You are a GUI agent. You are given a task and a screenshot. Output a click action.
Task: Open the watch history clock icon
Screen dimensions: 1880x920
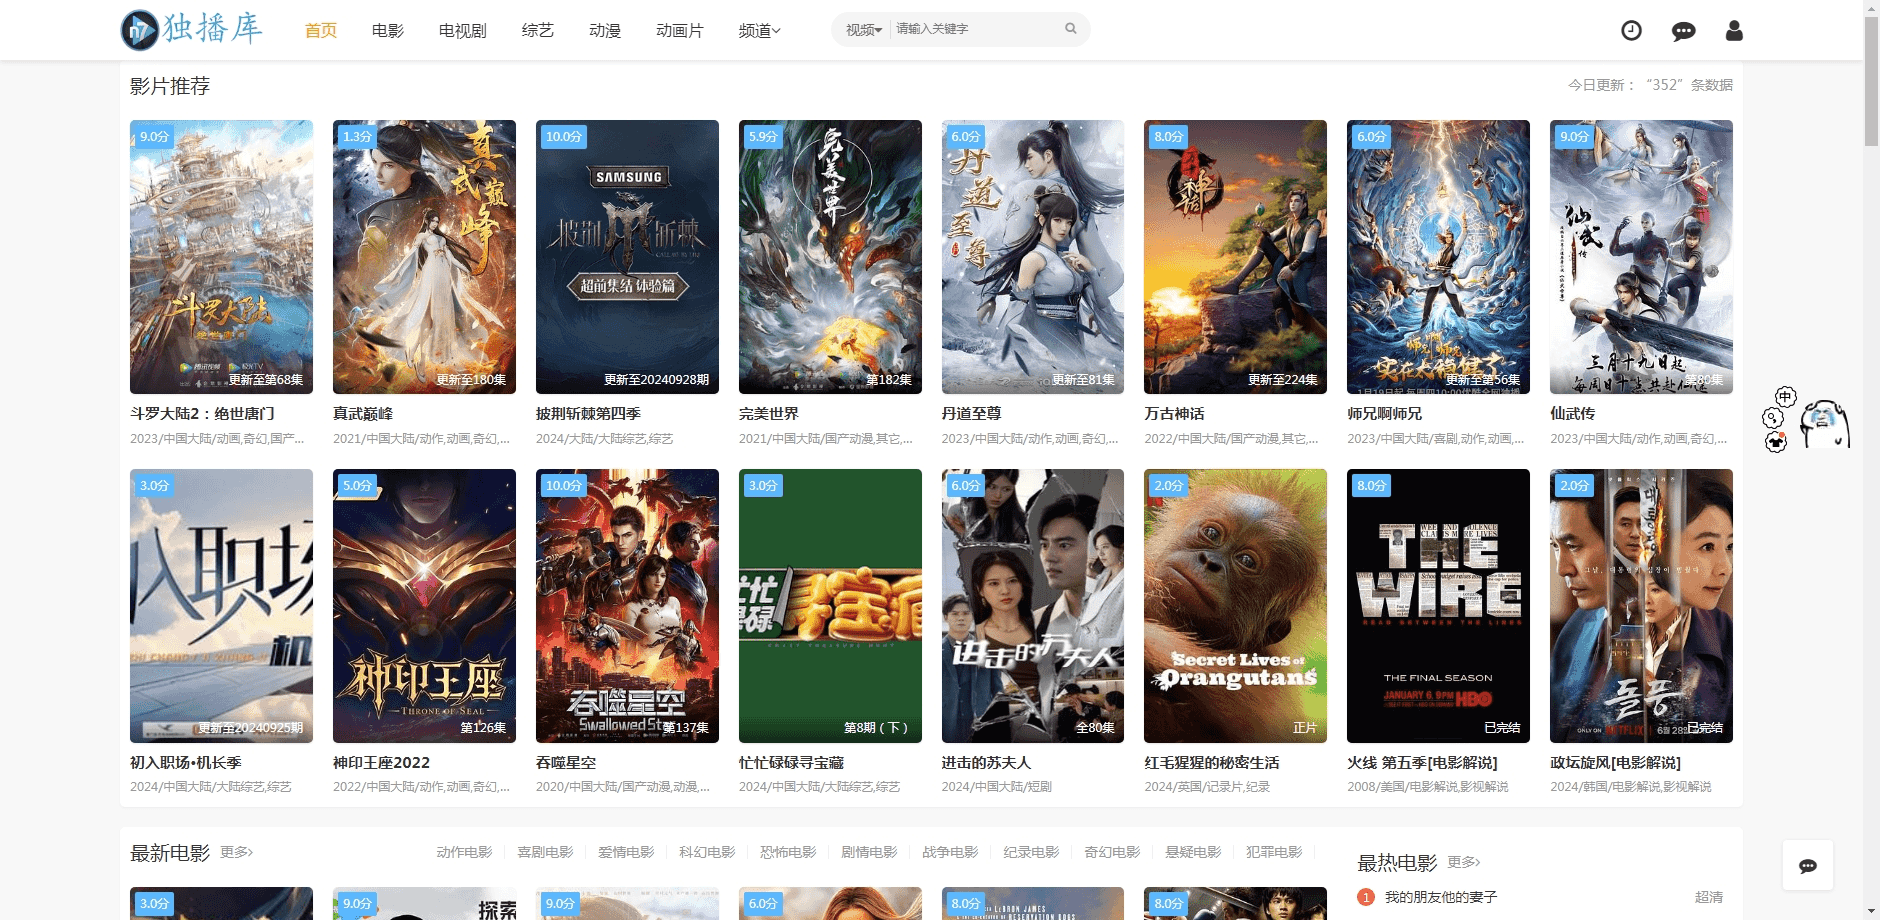pyautogui.click(x=1631, y=31)
